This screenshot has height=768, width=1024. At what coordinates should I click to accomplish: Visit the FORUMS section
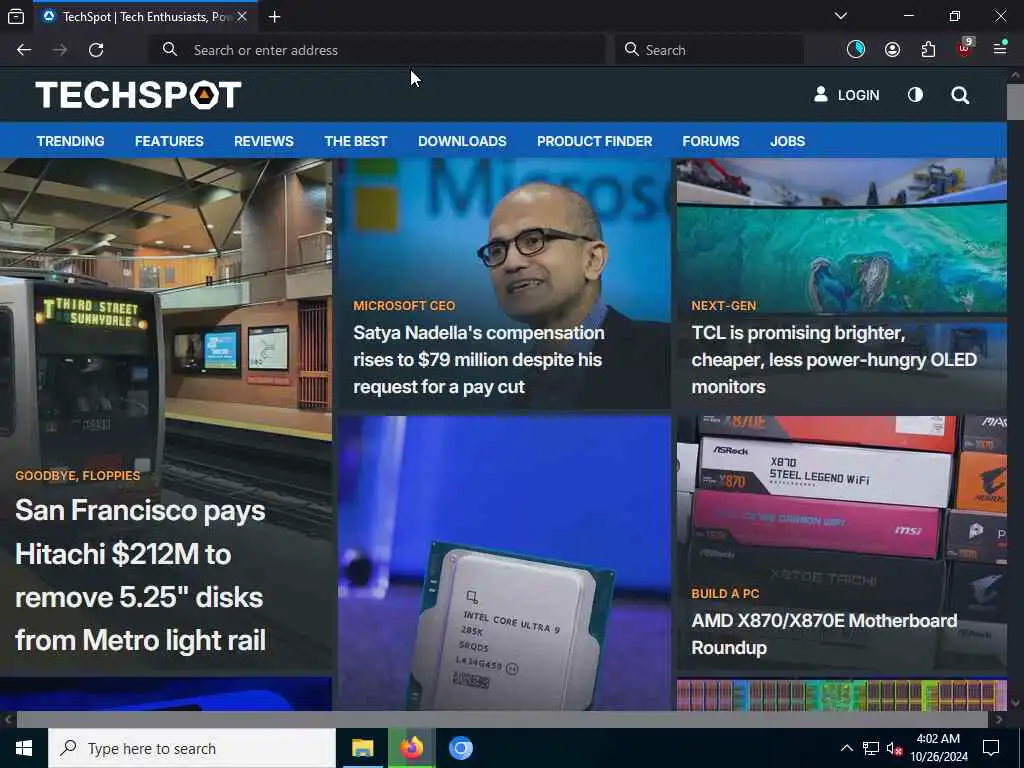point(711,141)
